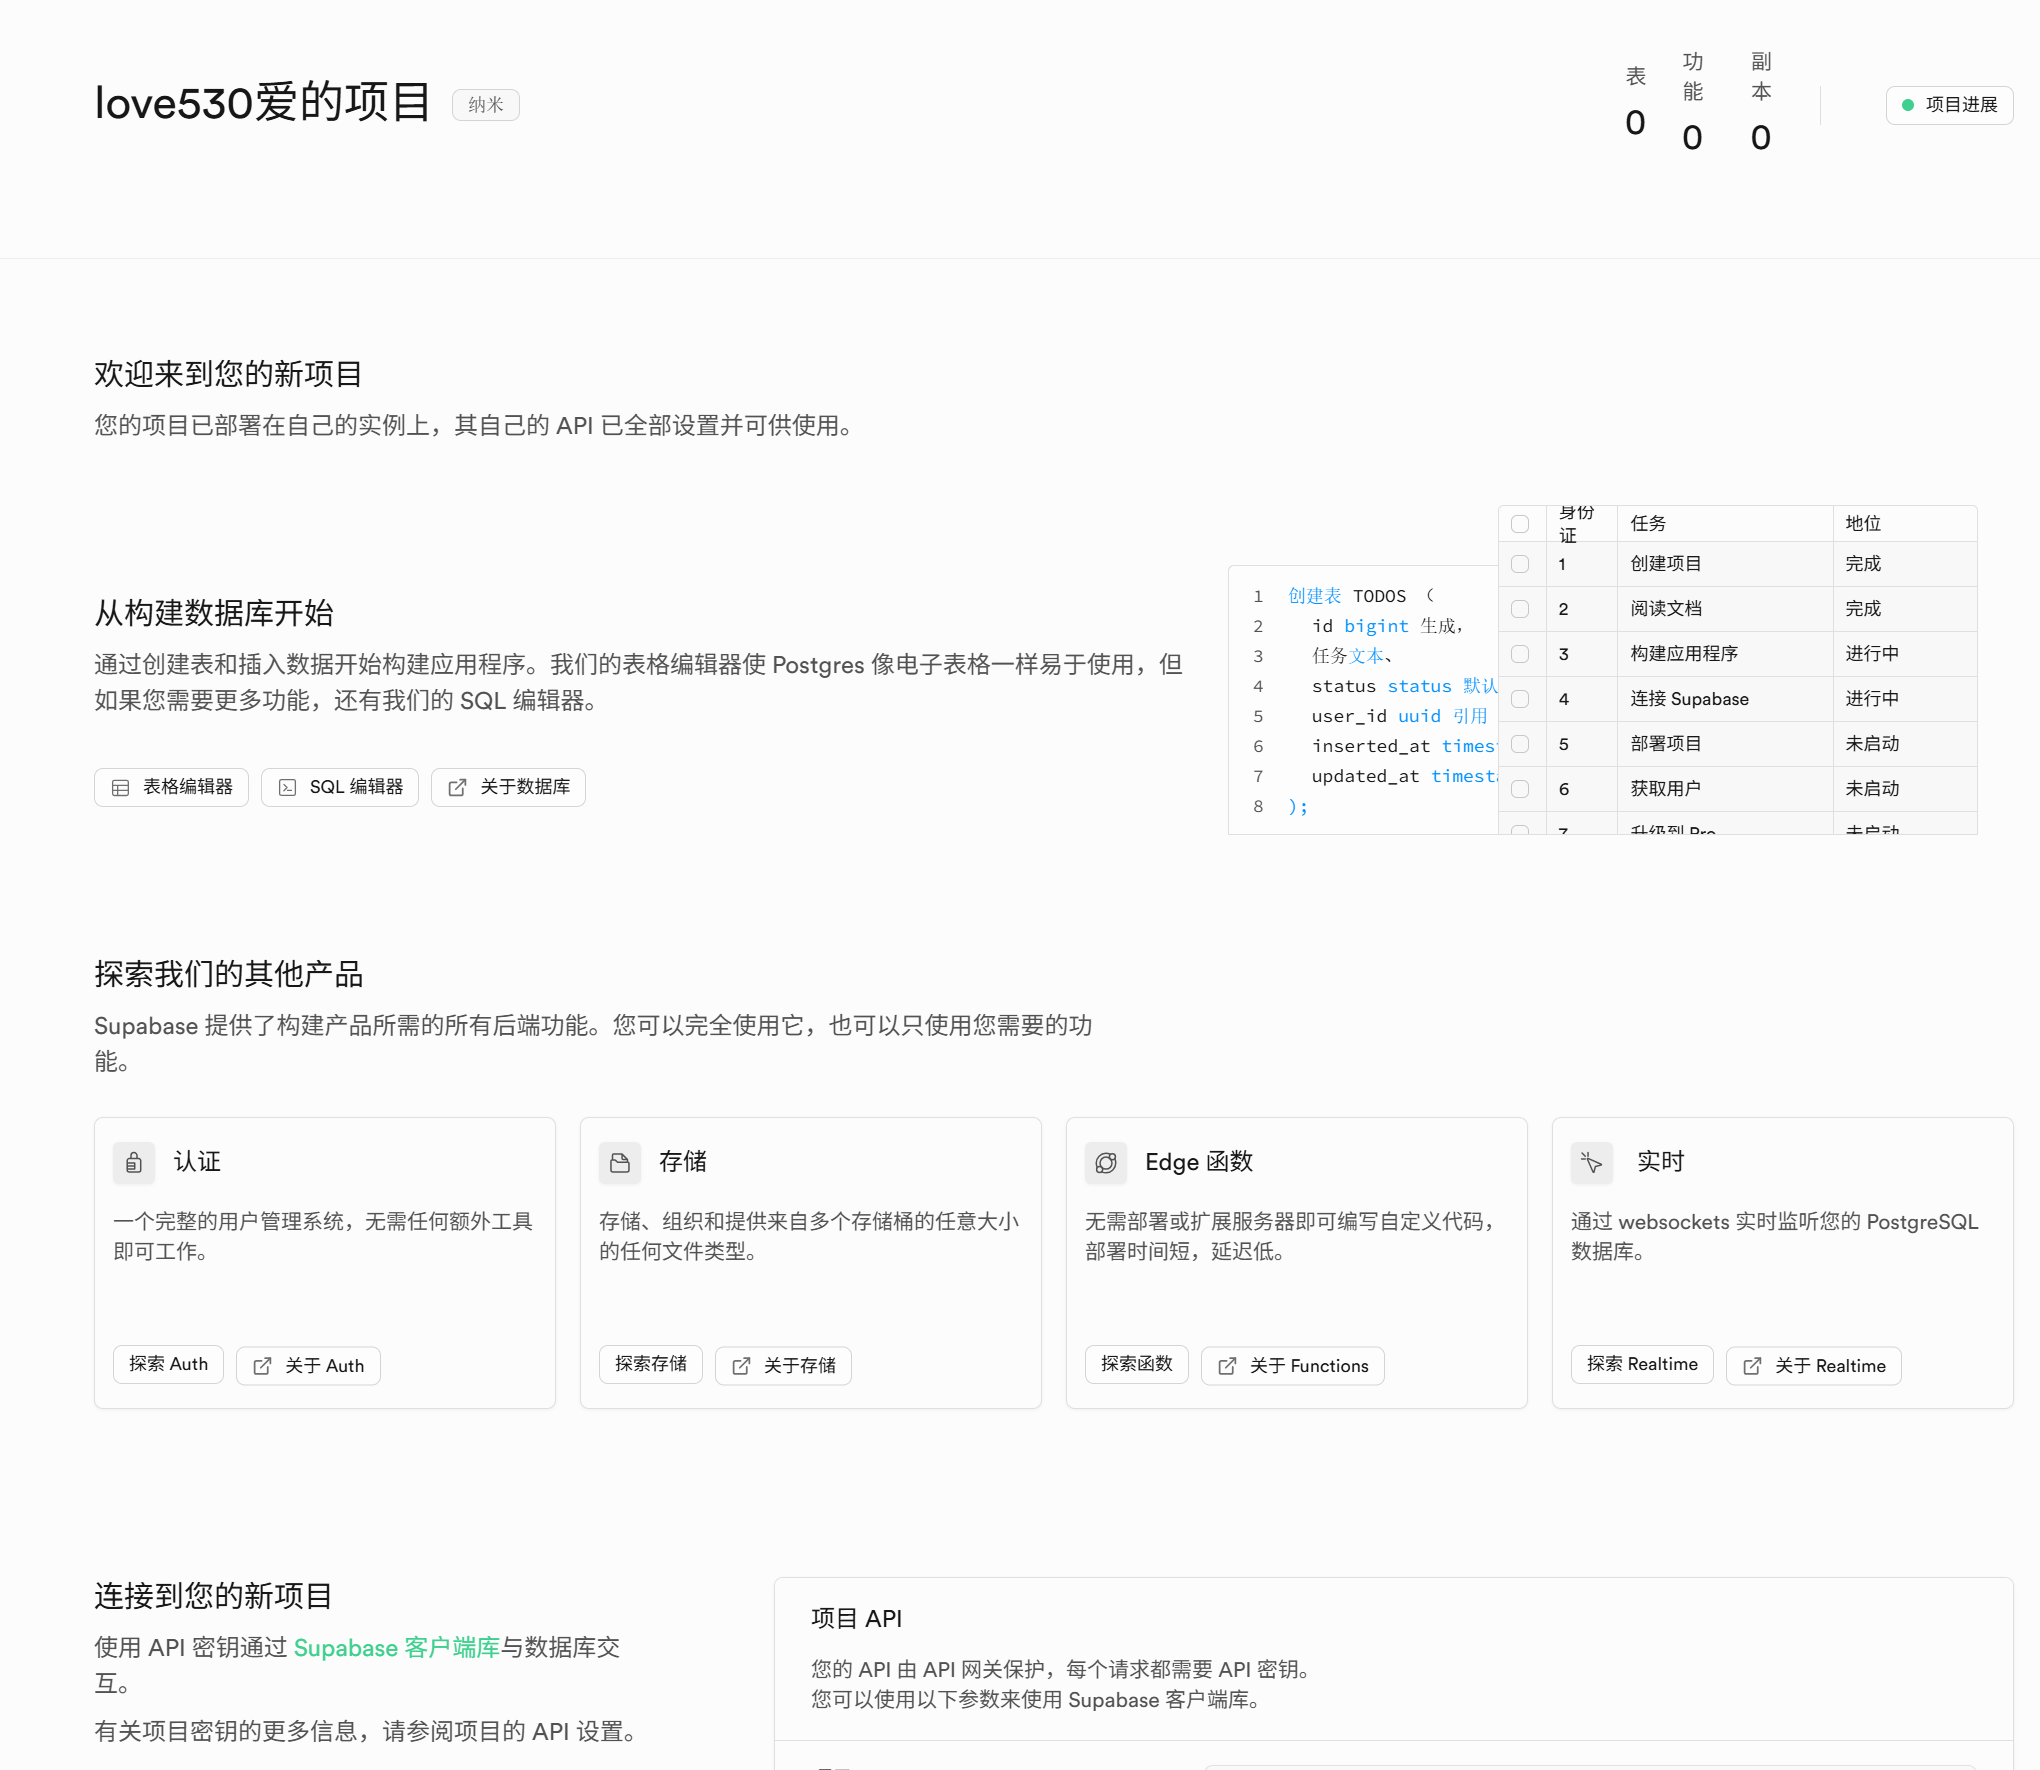Click the 探索 Auth button
This screenshot has width=2040, height=1770.
(x=168, y=1364)
